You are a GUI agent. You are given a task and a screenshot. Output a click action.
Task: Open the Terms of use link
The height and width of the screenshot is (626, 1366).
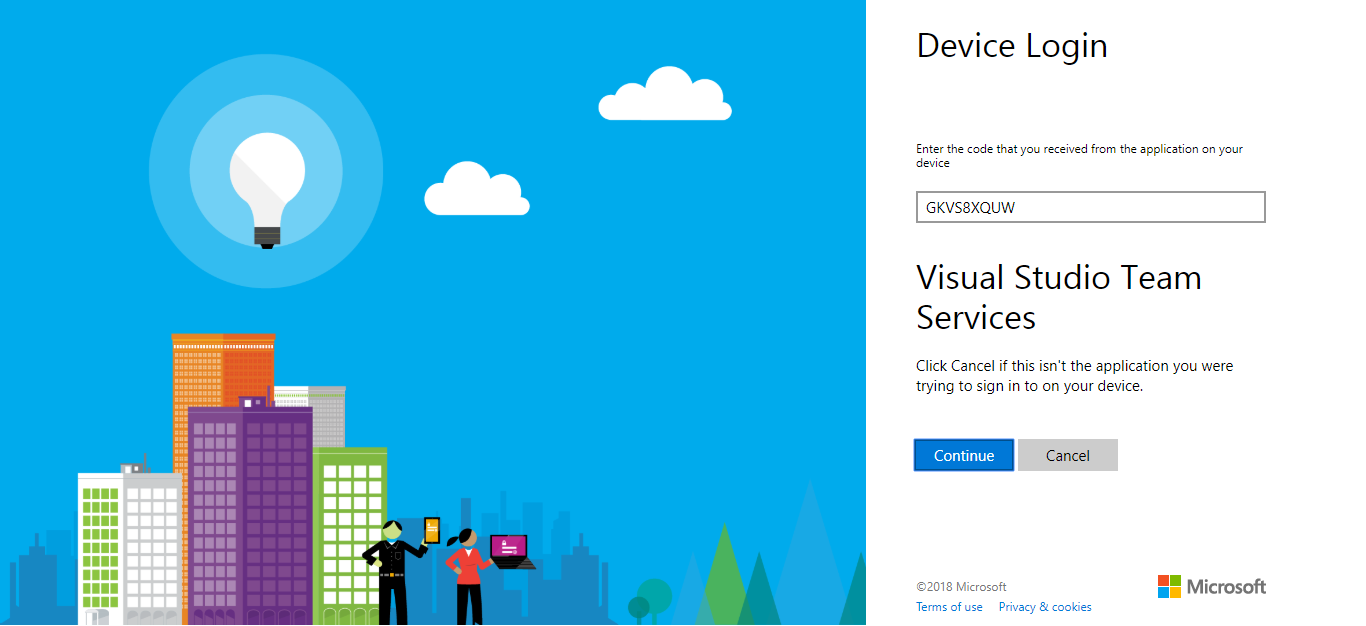click(949, 607)
